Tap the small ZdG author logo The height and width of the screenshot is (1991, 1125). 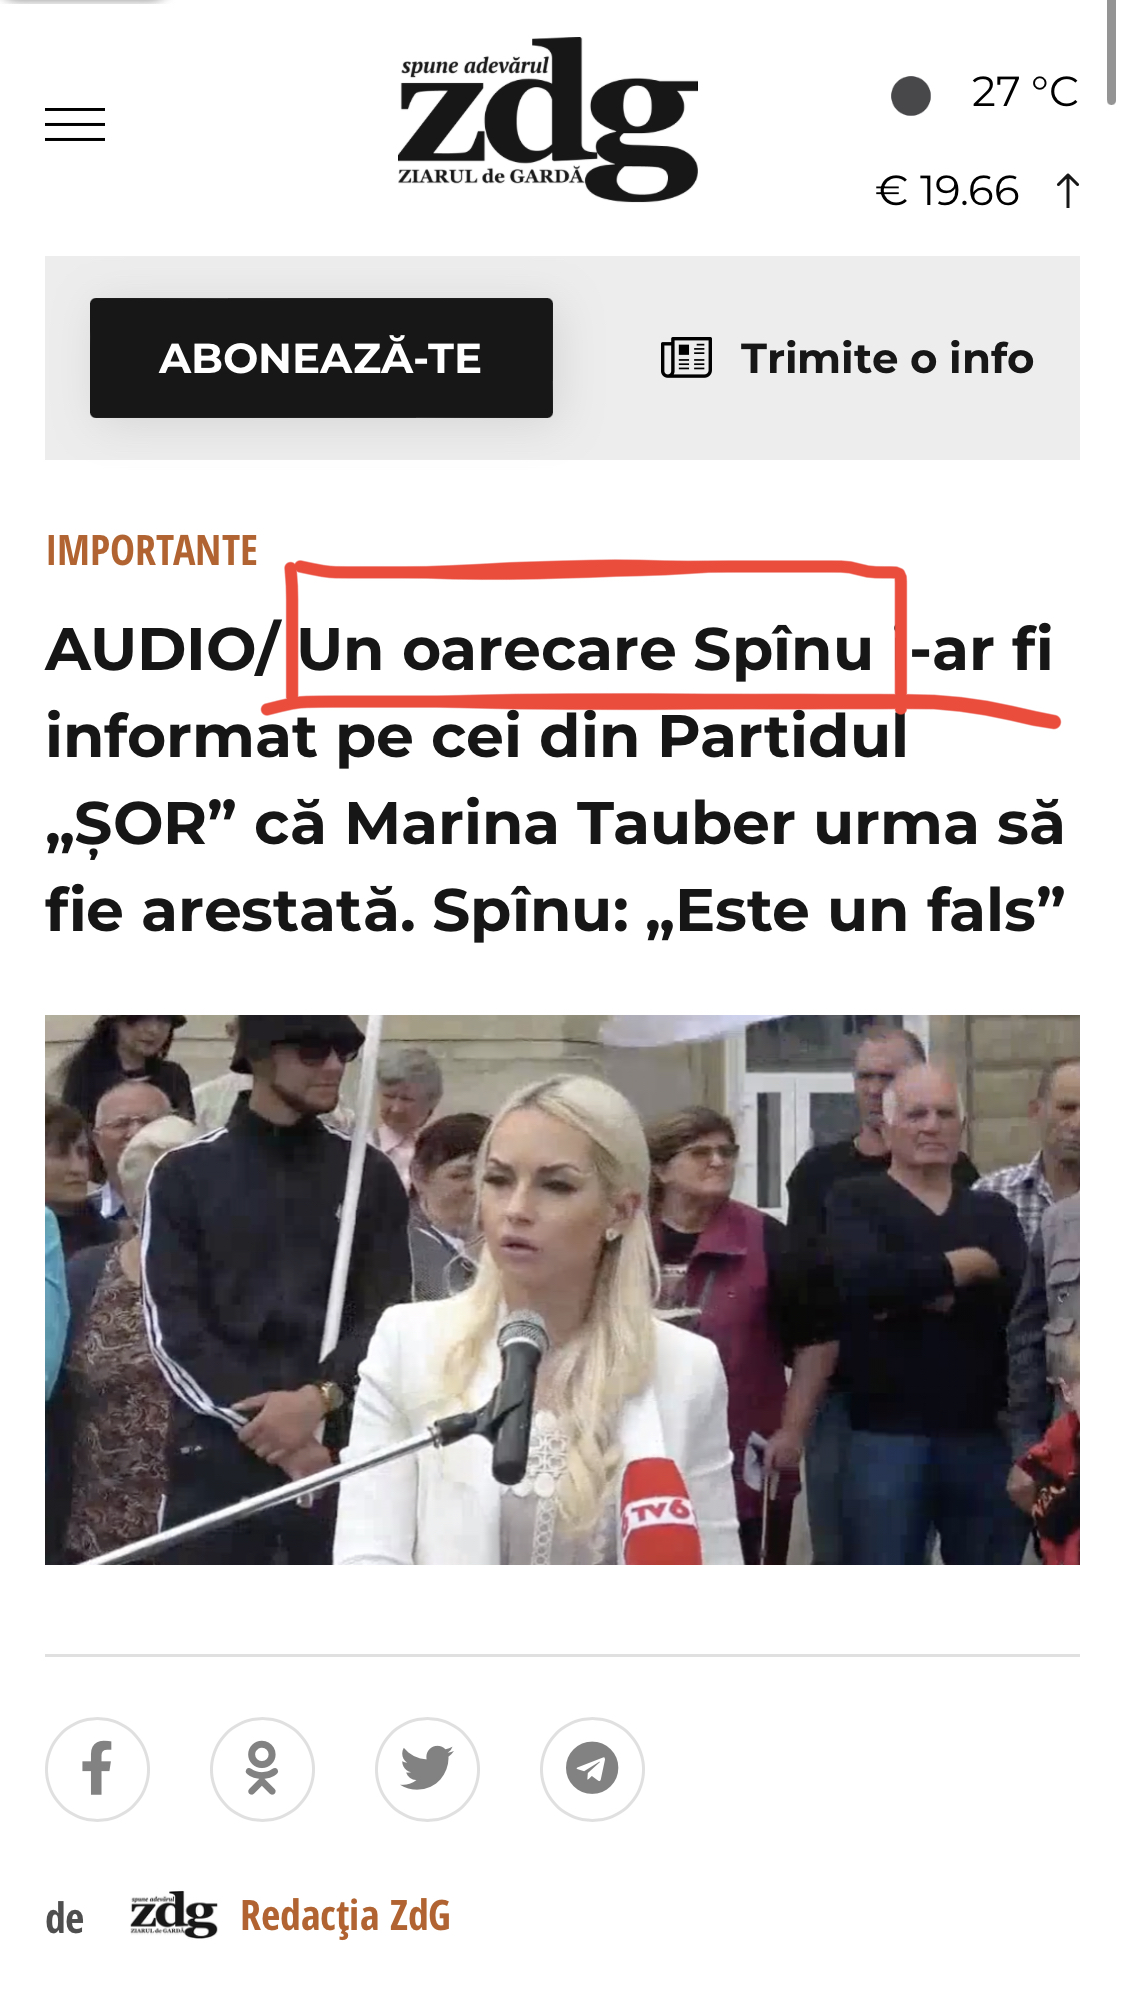pos(173,1915)
